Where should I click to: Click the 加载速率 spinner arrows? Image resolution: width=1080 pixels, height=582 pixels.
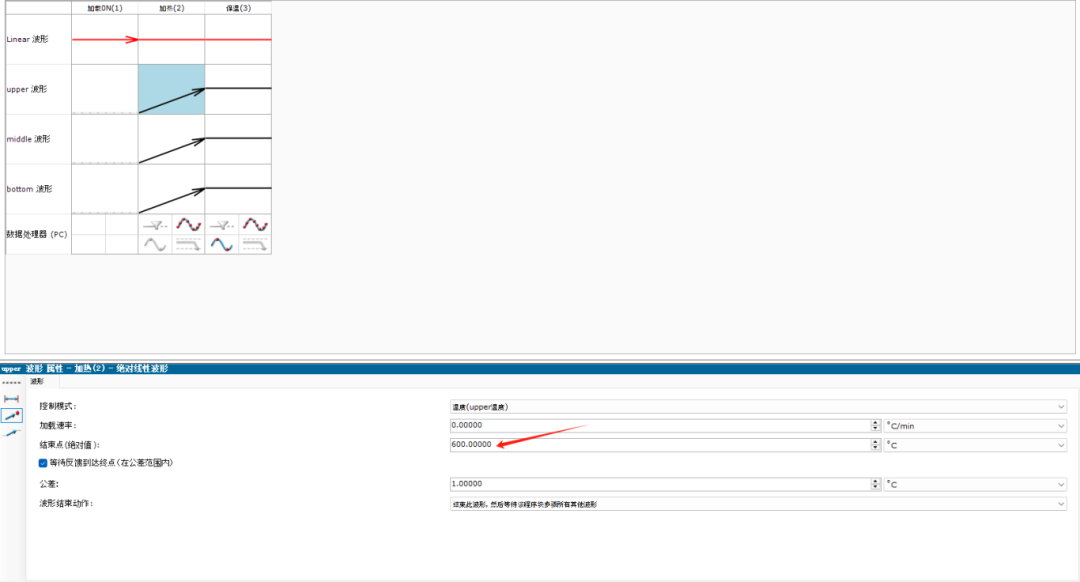(876, 425)
